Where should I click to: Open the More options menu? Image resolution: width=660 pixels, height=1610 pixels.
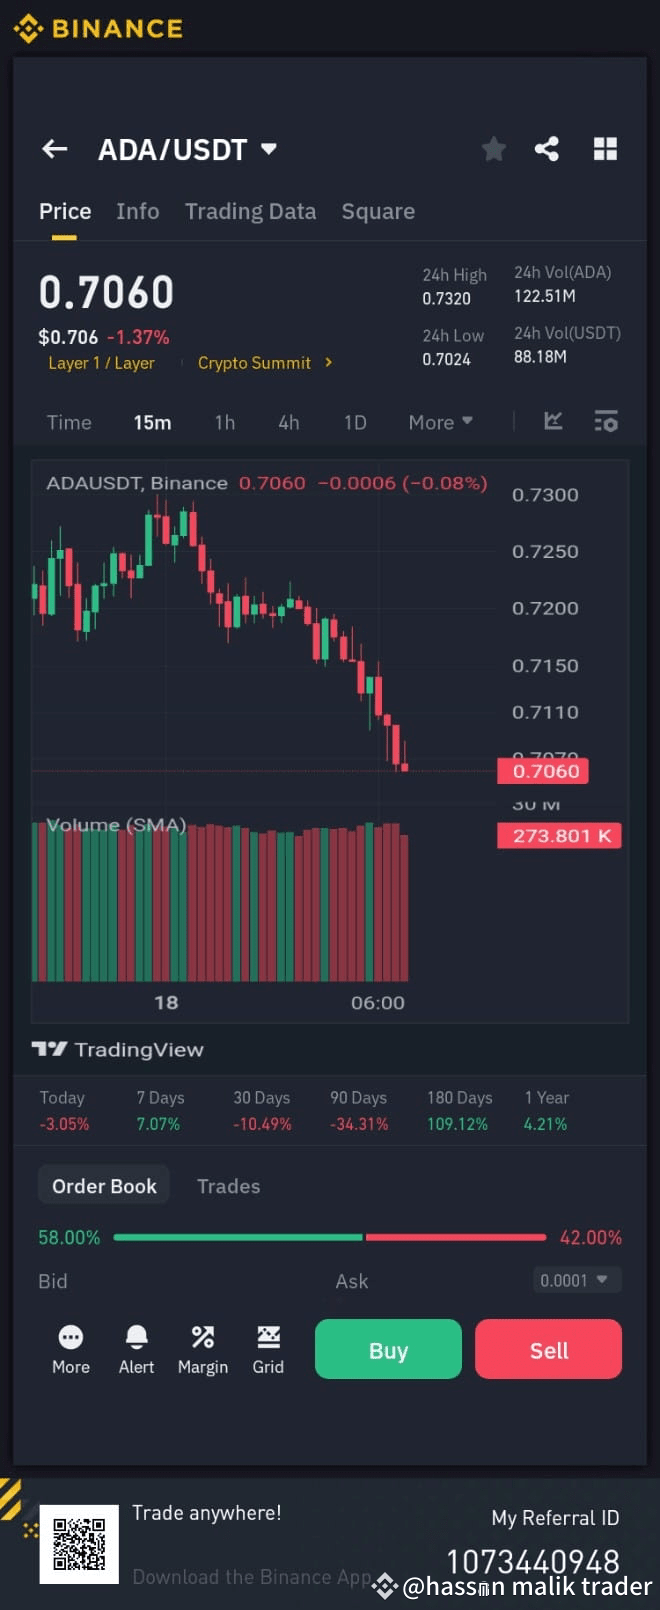(x=70, y=1349)
